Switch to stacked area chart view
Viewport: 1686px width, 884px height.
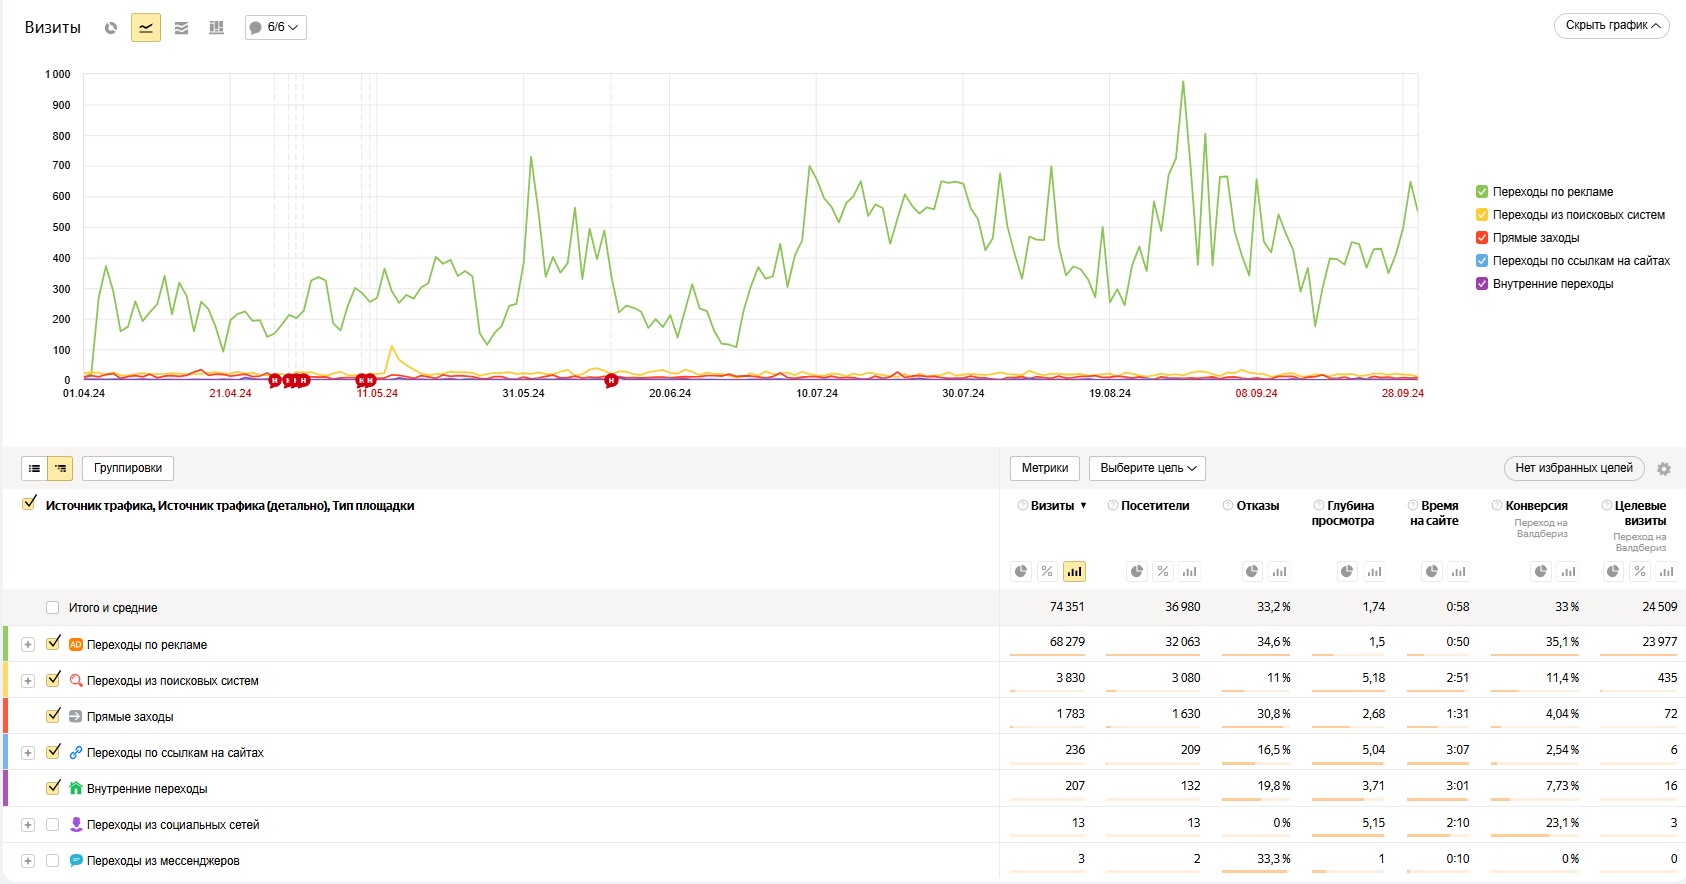pyautogui.click(x=181, y=28)
